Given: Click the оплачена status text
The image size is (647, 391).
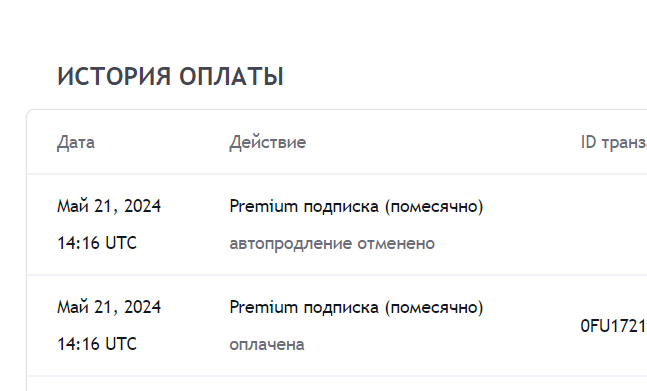Looking at the screenshot, I should click(x=267, y=345).
